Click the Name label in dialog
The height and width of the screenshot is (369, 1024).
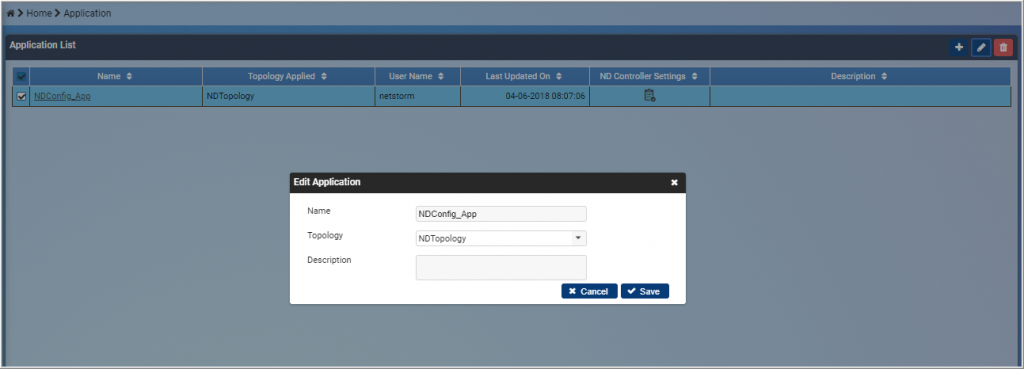pos(319,211)
